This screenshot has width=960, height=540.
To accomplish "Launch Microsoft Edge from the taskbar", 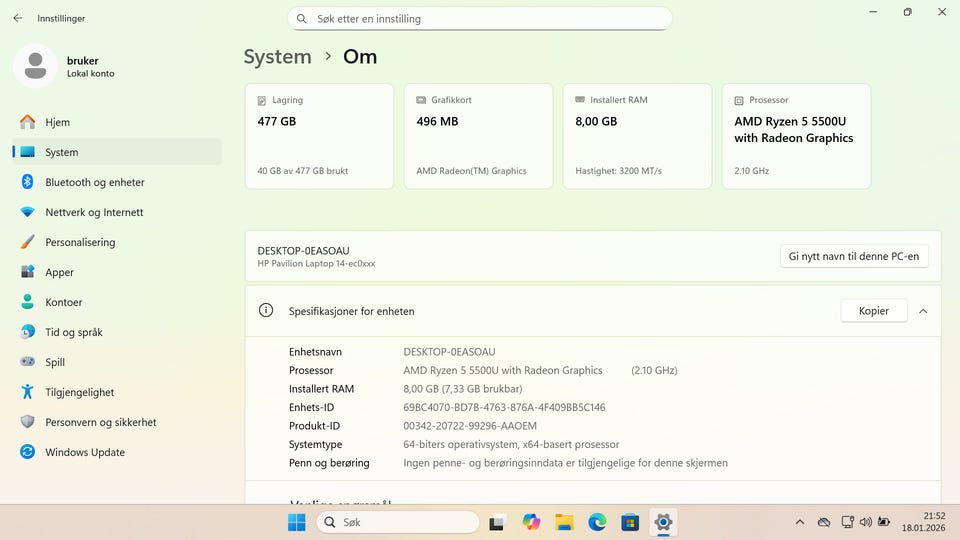I will point(597,522).
